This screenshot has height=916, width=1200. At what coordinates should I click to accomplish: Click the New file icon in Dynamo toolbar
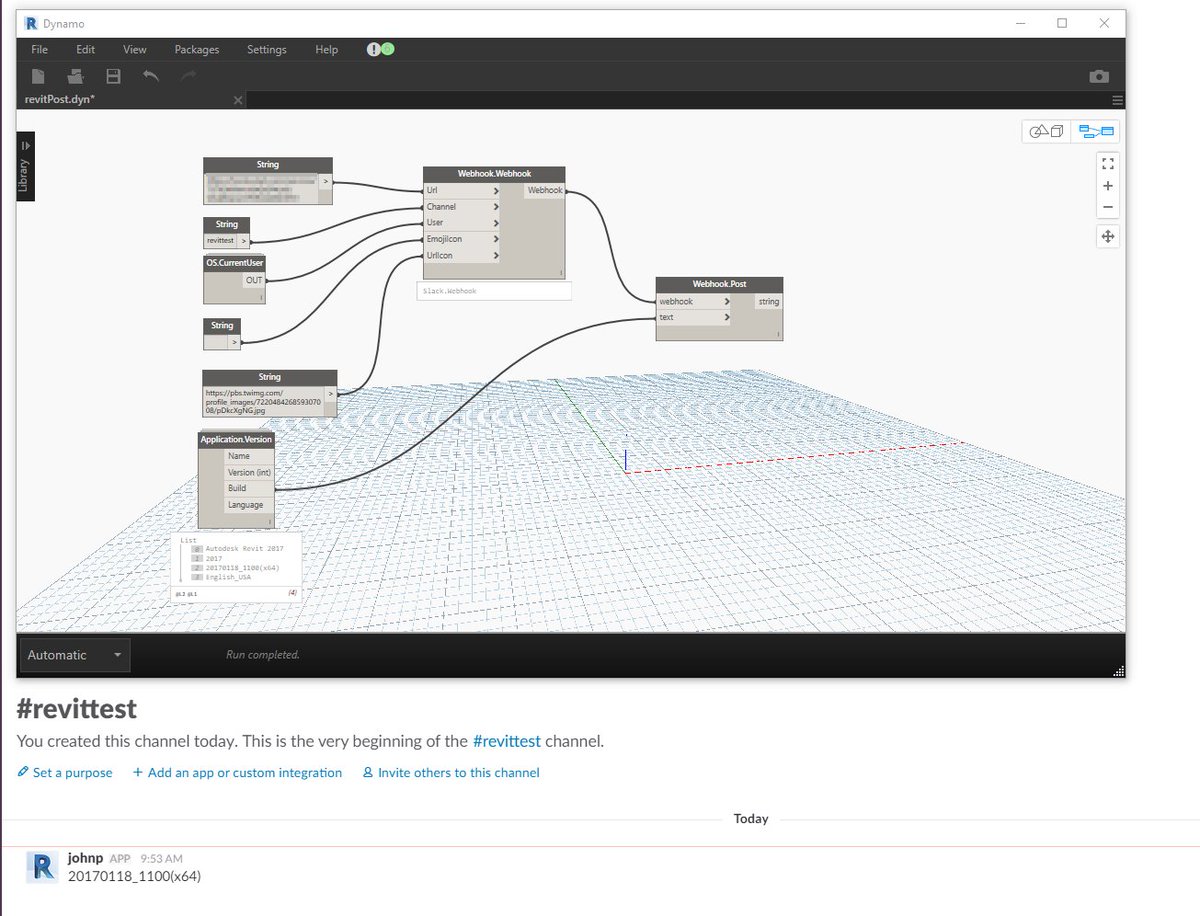(38, 77)
